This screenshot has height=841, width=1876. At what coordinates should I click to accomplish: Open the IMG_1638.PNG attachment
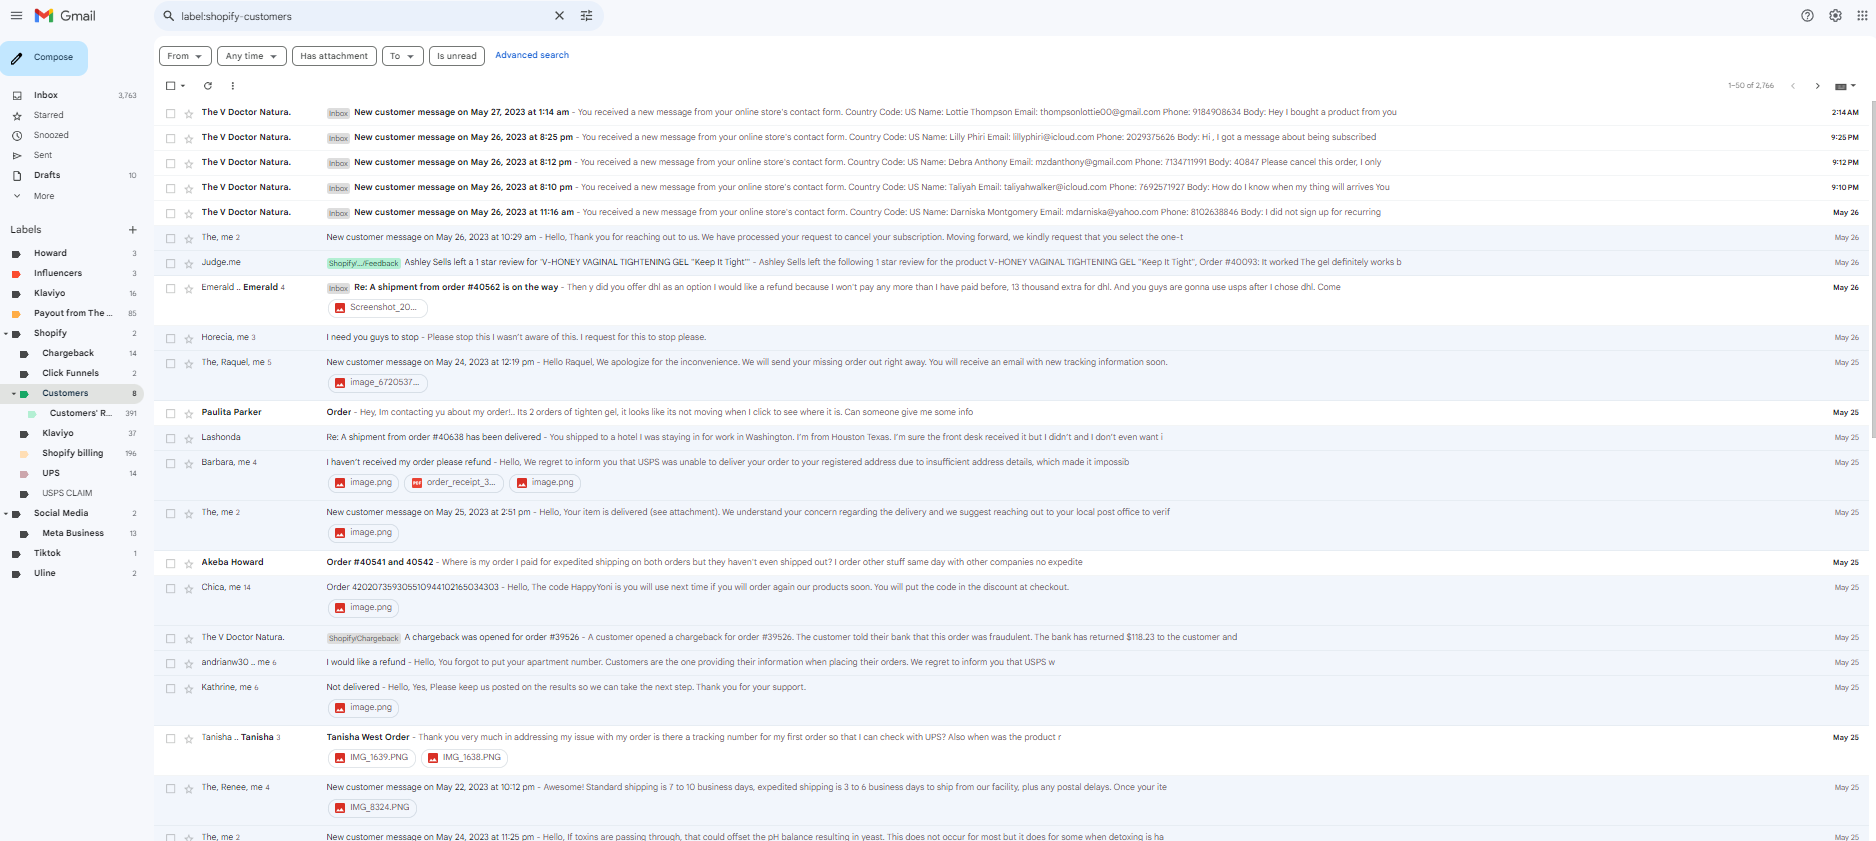pyautogui.click(x=464, y=758)
